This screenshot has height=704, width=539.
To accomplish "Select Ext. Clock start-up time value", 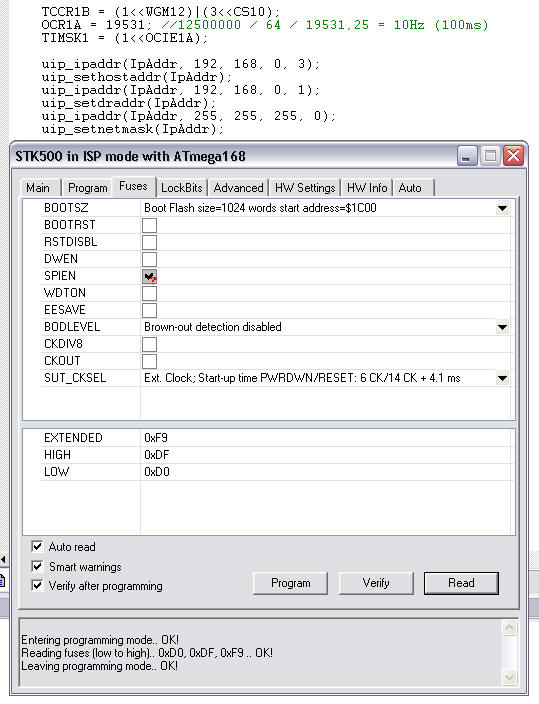I will coord(302,378).
